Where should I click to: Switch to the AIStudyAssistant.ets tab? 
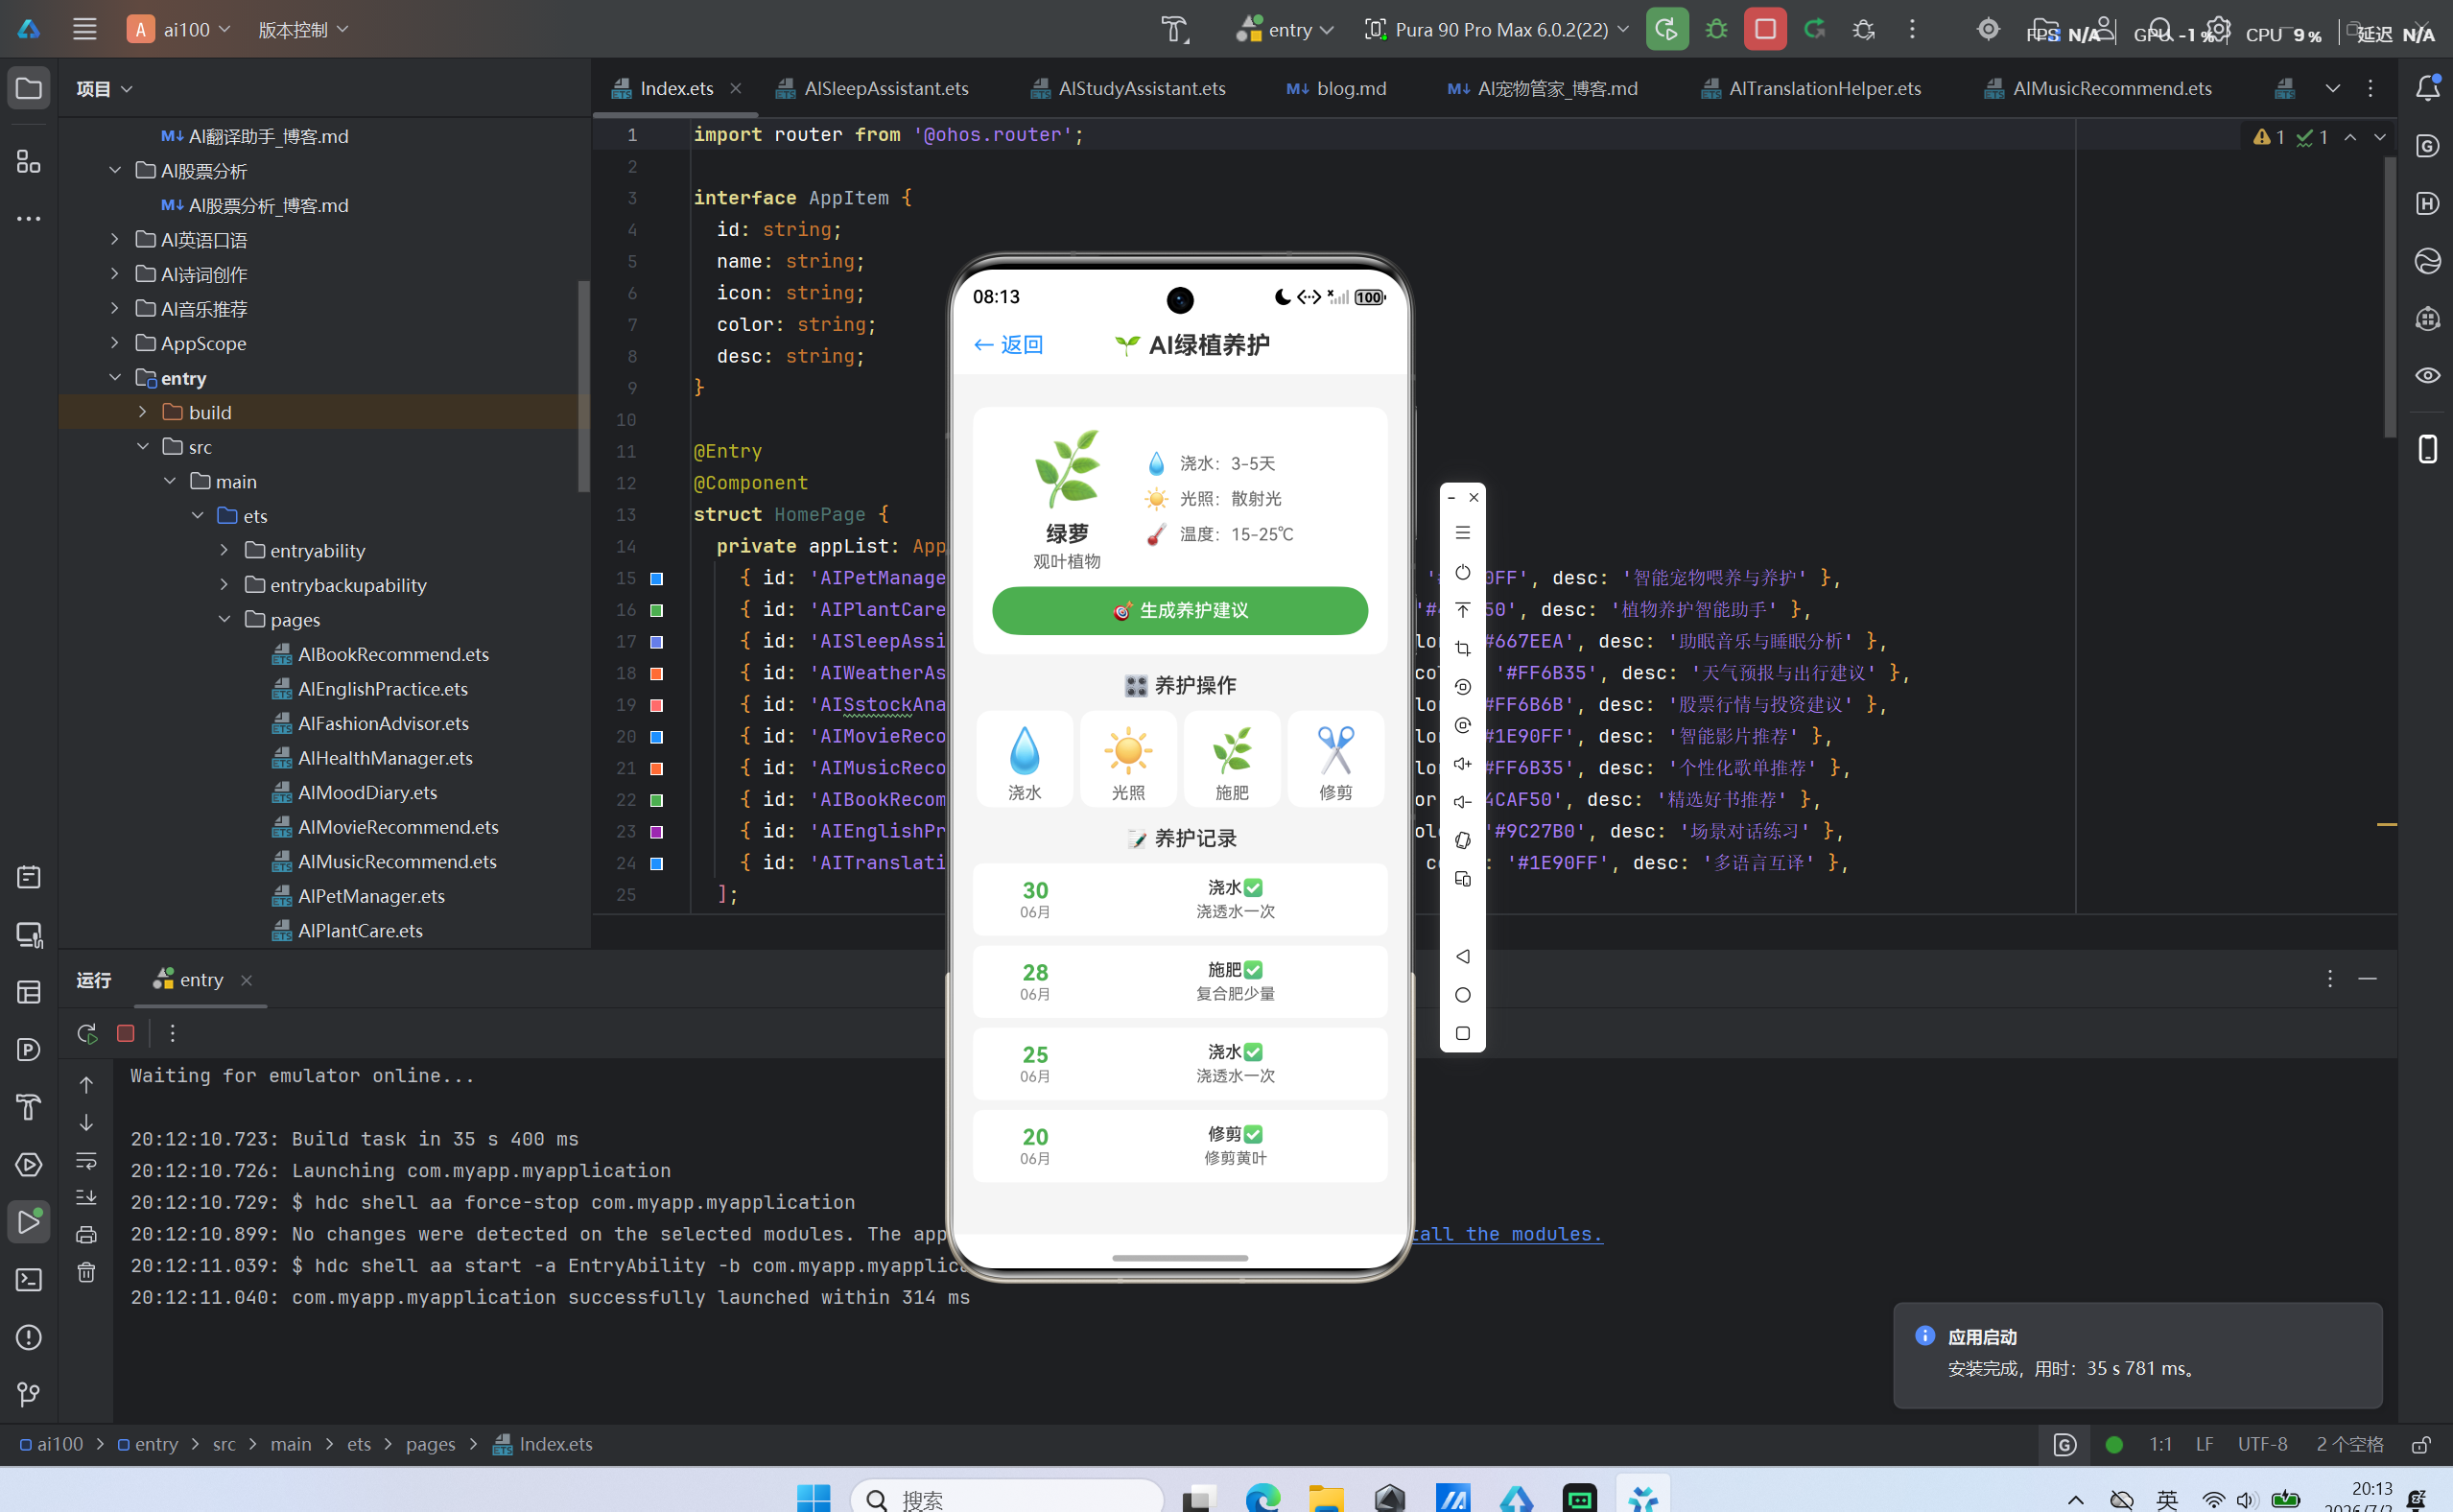click(x=1128, y=88)
